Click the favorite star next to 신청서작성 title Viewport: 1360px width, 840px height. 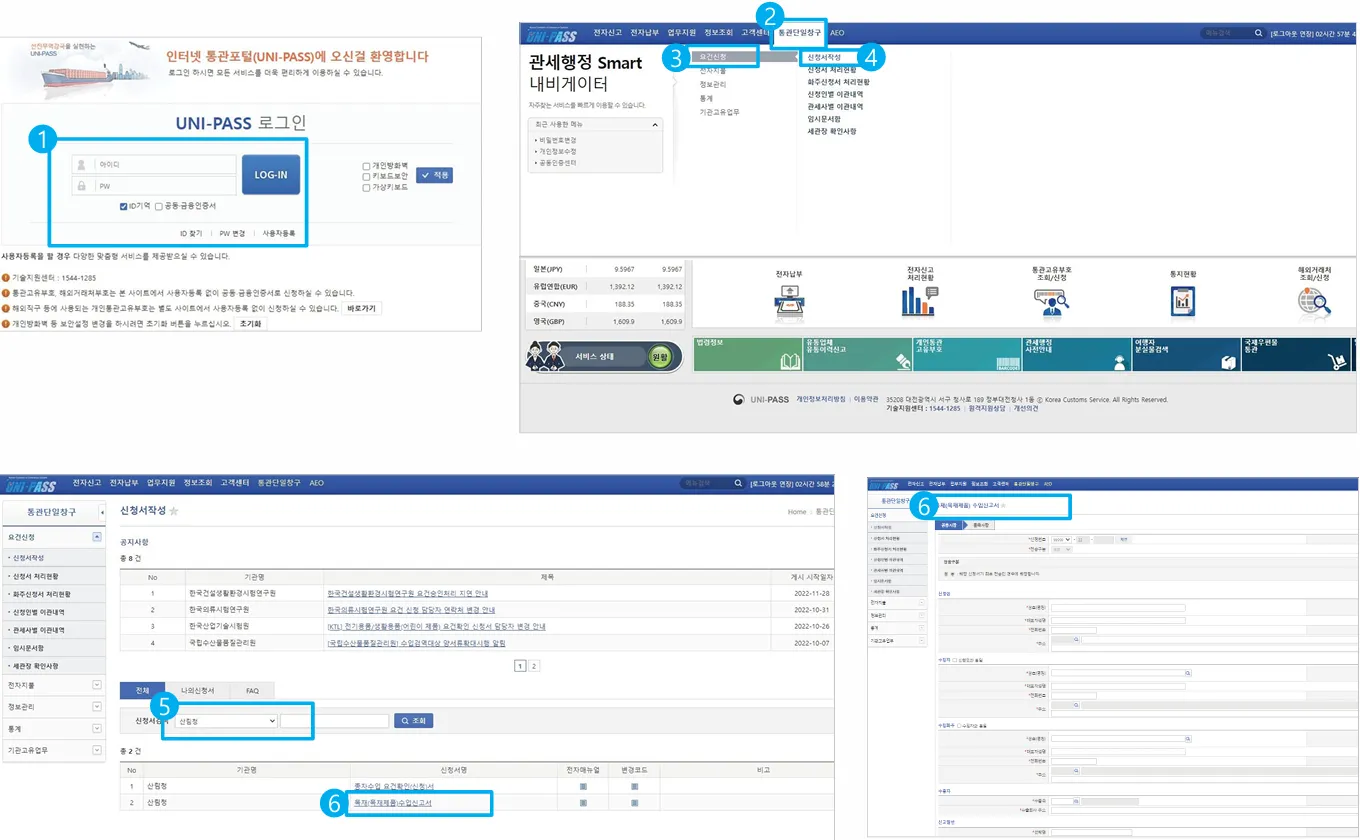click(x=174, y=512)
